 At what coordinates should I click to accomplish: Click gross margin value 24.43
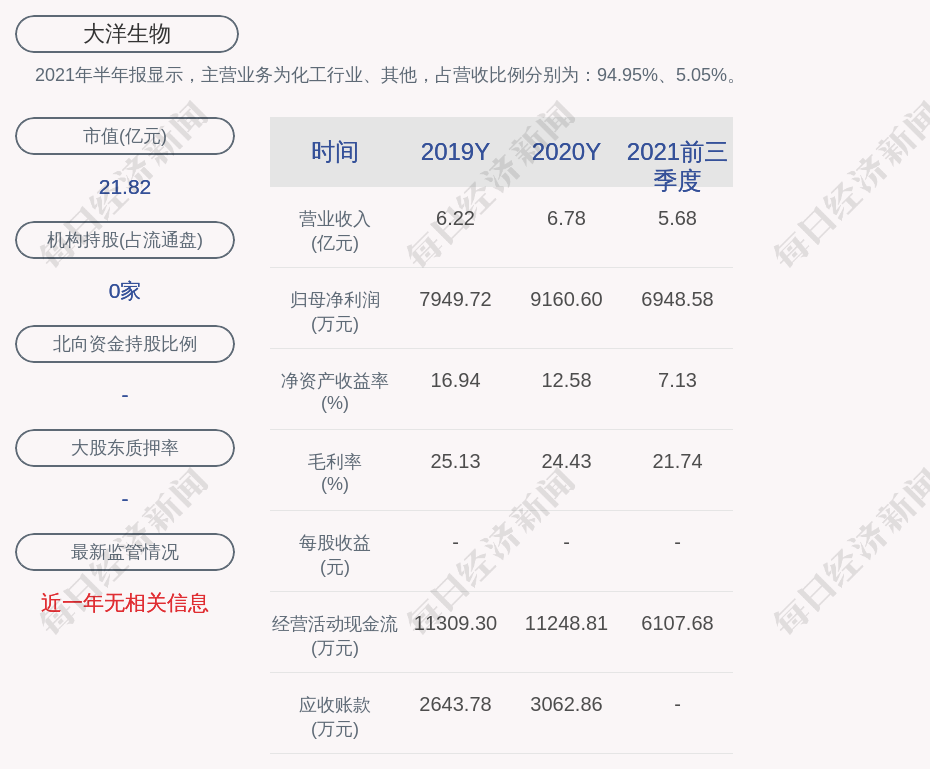(x=566, y=461)
